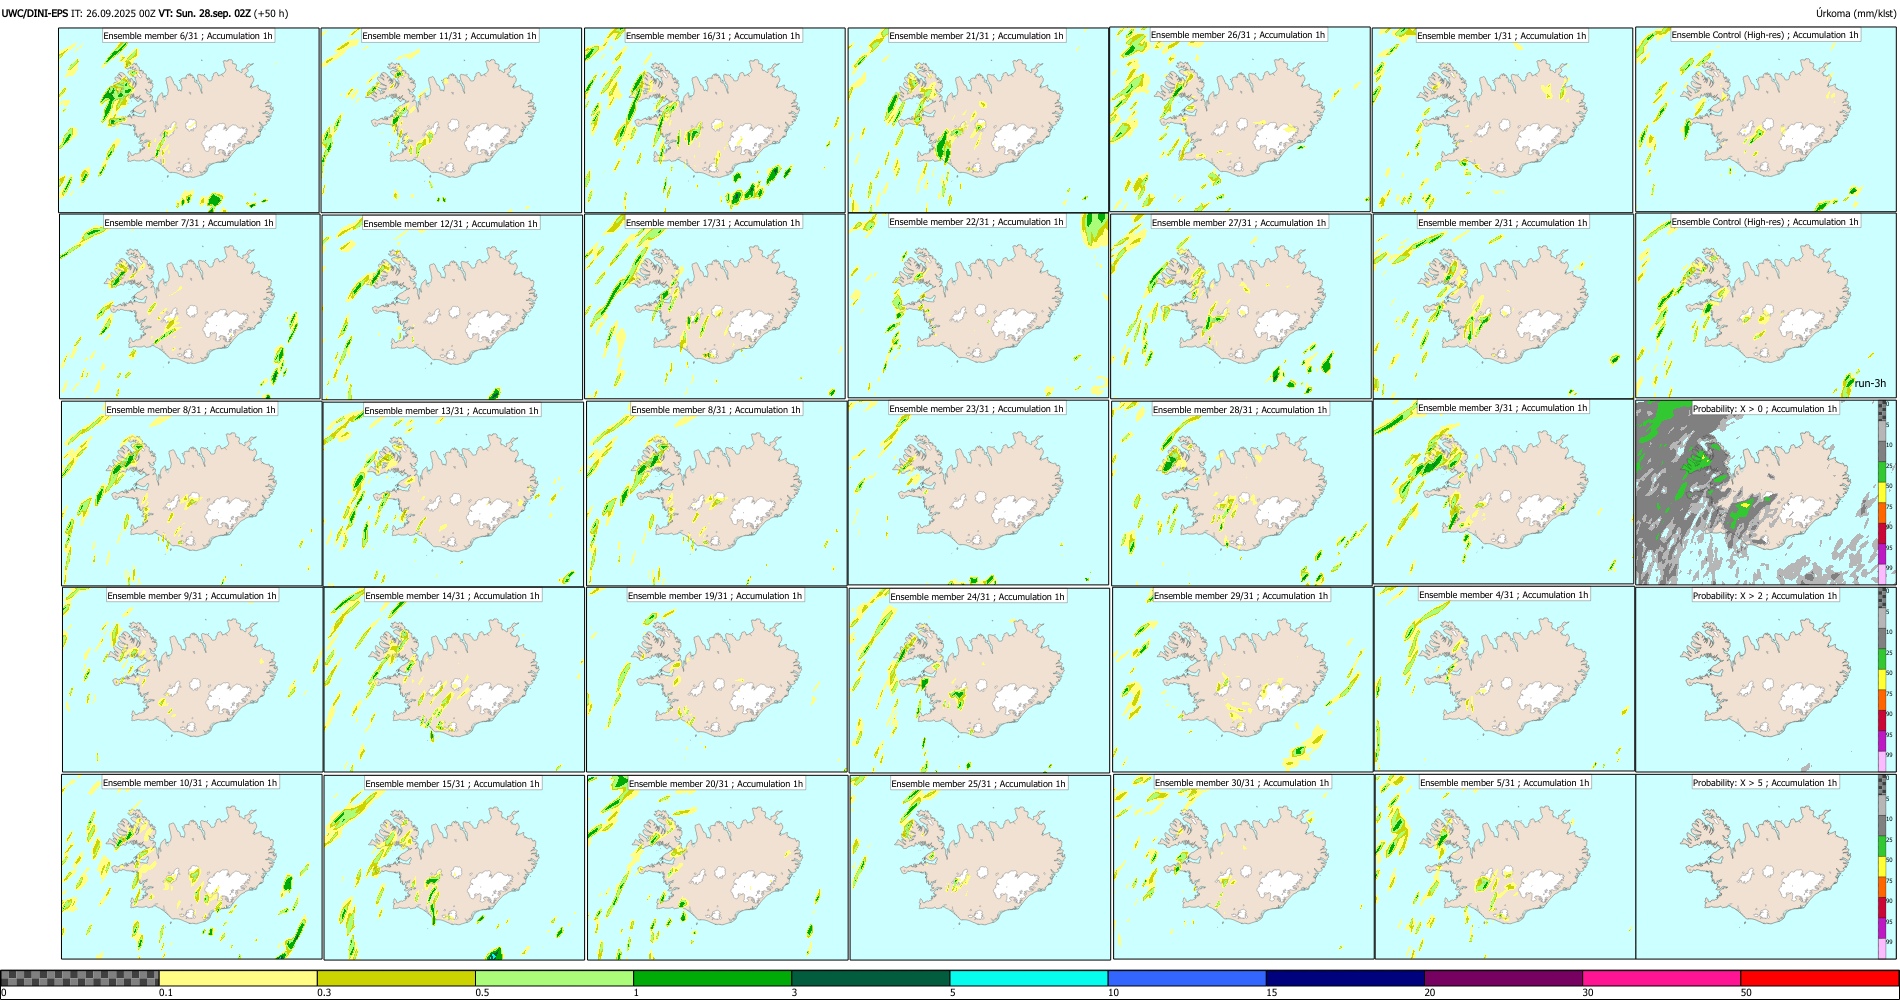Click the 'Ensemble member 29/31 ; Accumulation 1h' label
This screenshot has width=1900, height=1000.
coord(1241,596)
